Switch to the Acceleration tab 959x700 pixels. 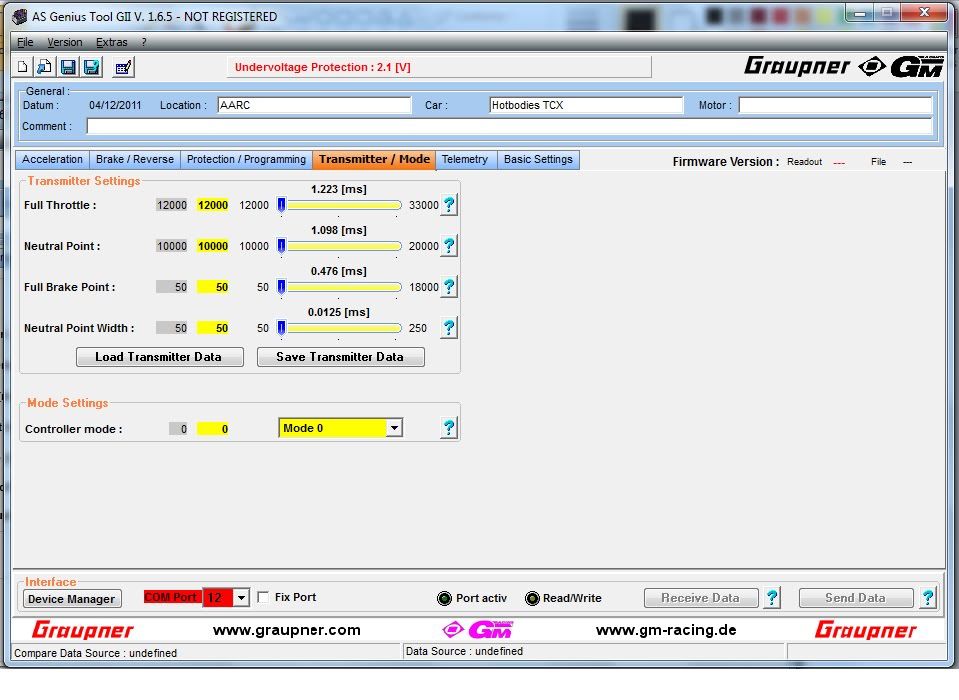point(53,160)
